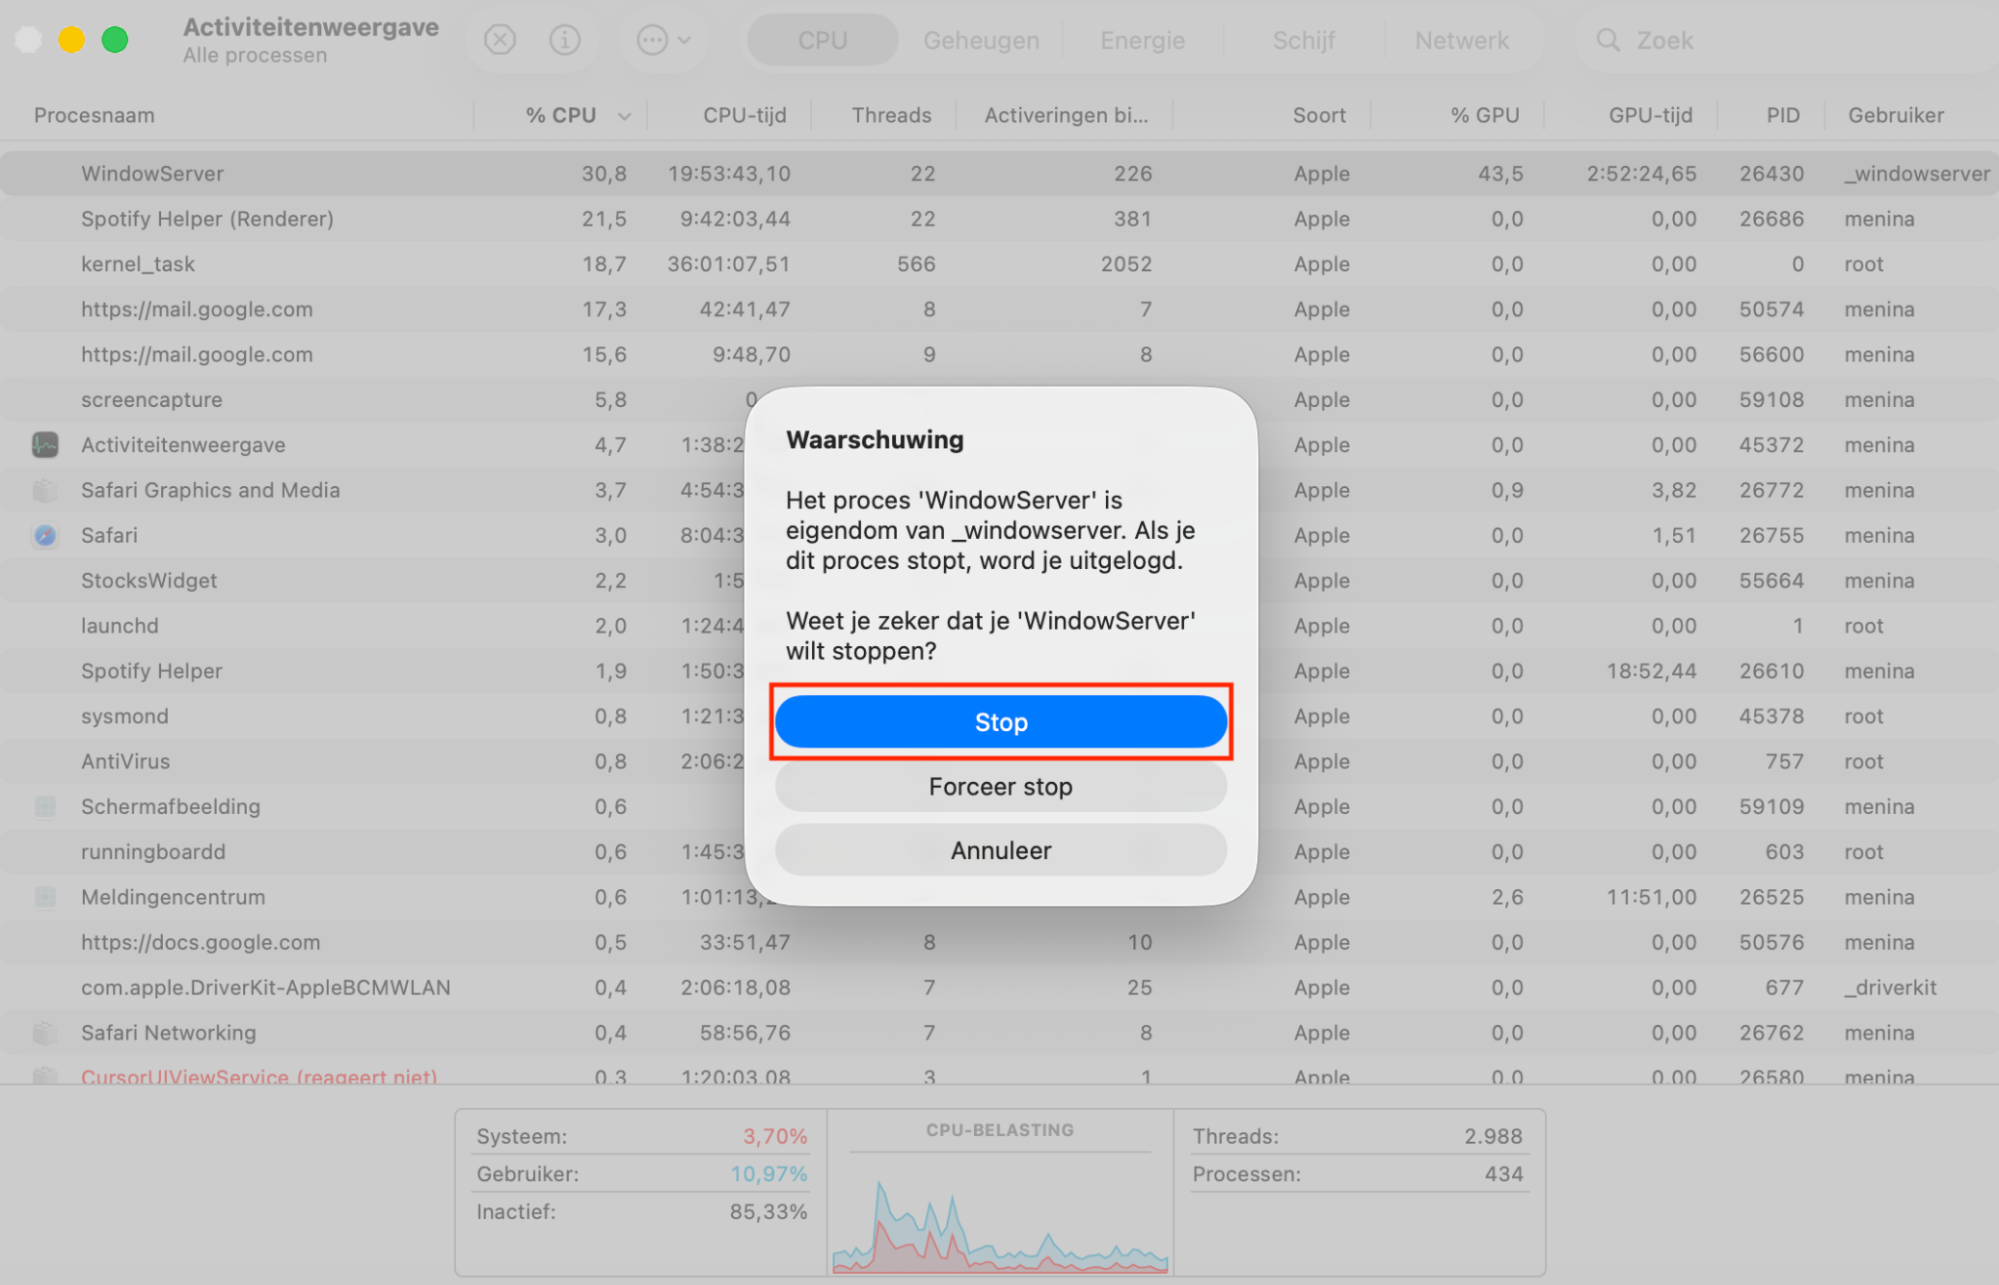Image resolution: width=1999 pixels, height=1285 pixels.
Task: Click the sort chevron on the % CPU column
Action: (625, 115)
